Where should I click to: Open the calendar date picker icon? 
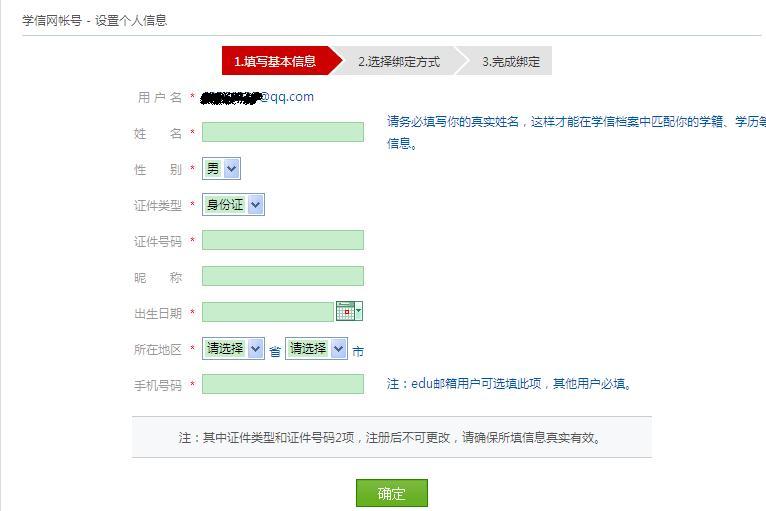[x=349, y=312]
